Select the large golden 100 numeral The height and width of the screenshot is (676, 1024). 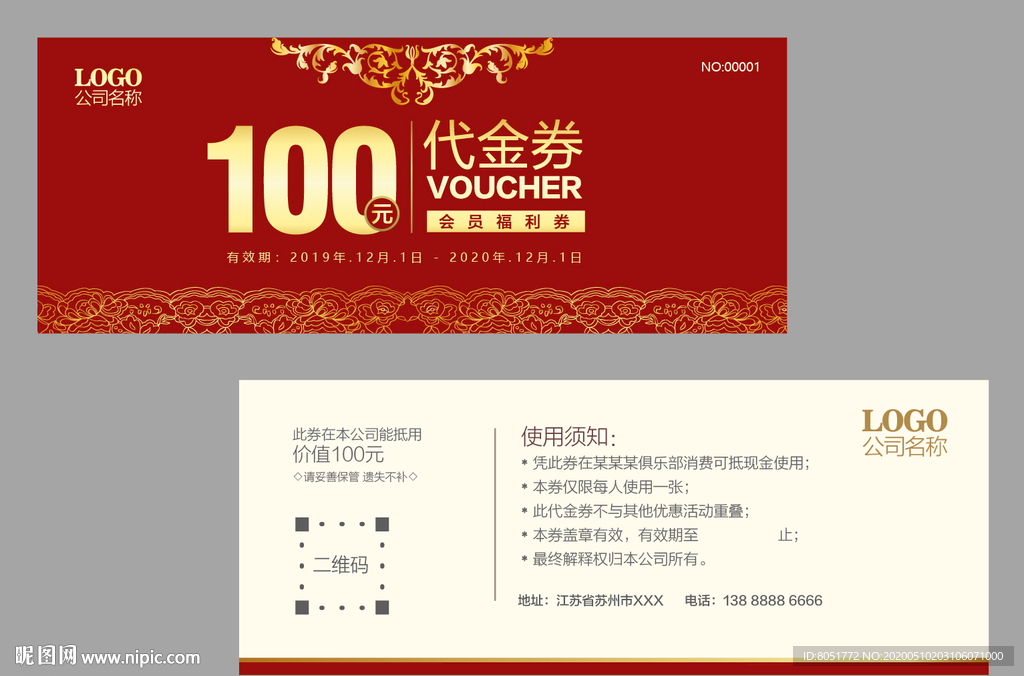pyautogui.click(x=301, y=180)
